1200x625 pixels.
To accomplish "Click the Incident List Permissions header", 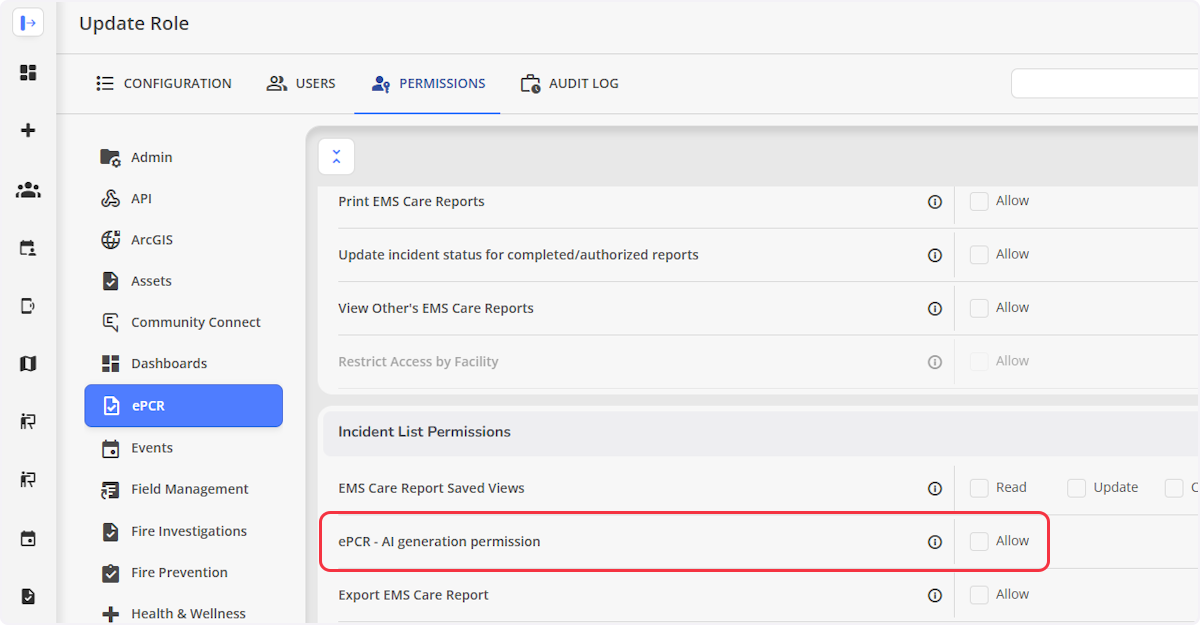I will (x=761, y=432).
